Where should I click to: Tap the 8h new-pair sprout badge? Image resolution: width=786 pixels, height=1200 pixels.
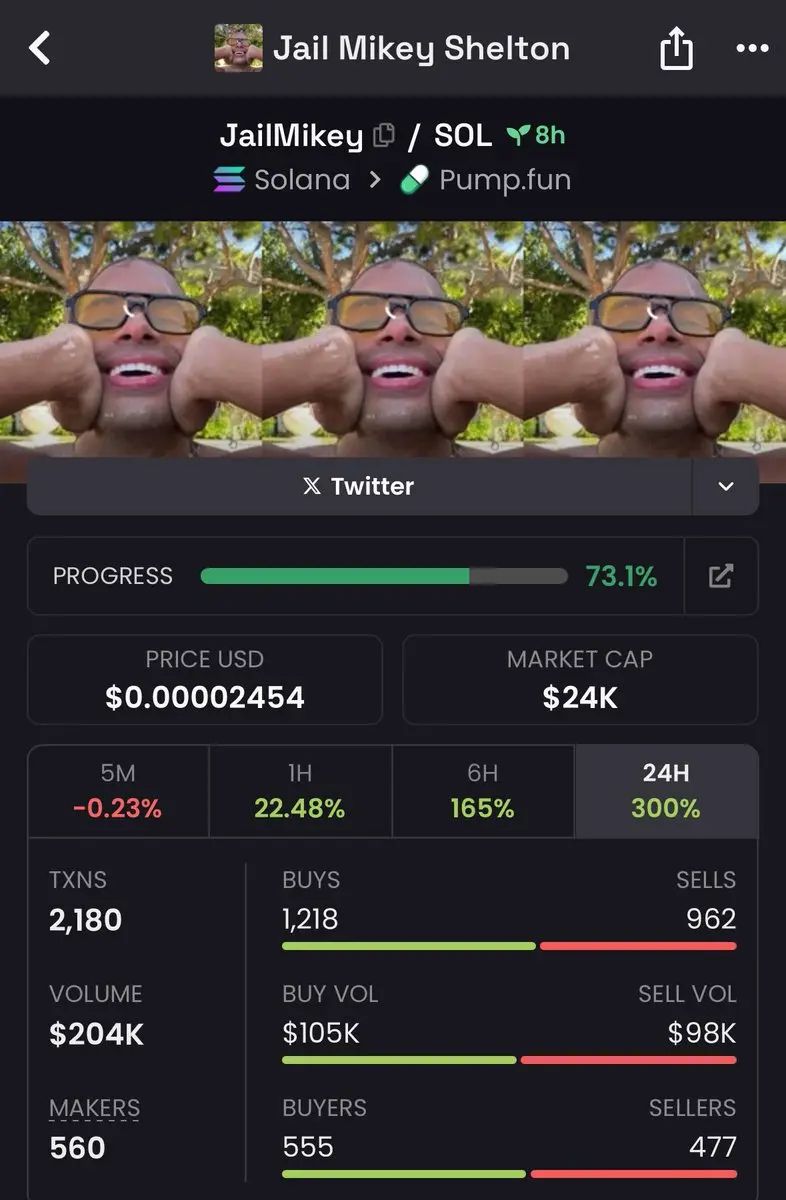tap(536, 135)
